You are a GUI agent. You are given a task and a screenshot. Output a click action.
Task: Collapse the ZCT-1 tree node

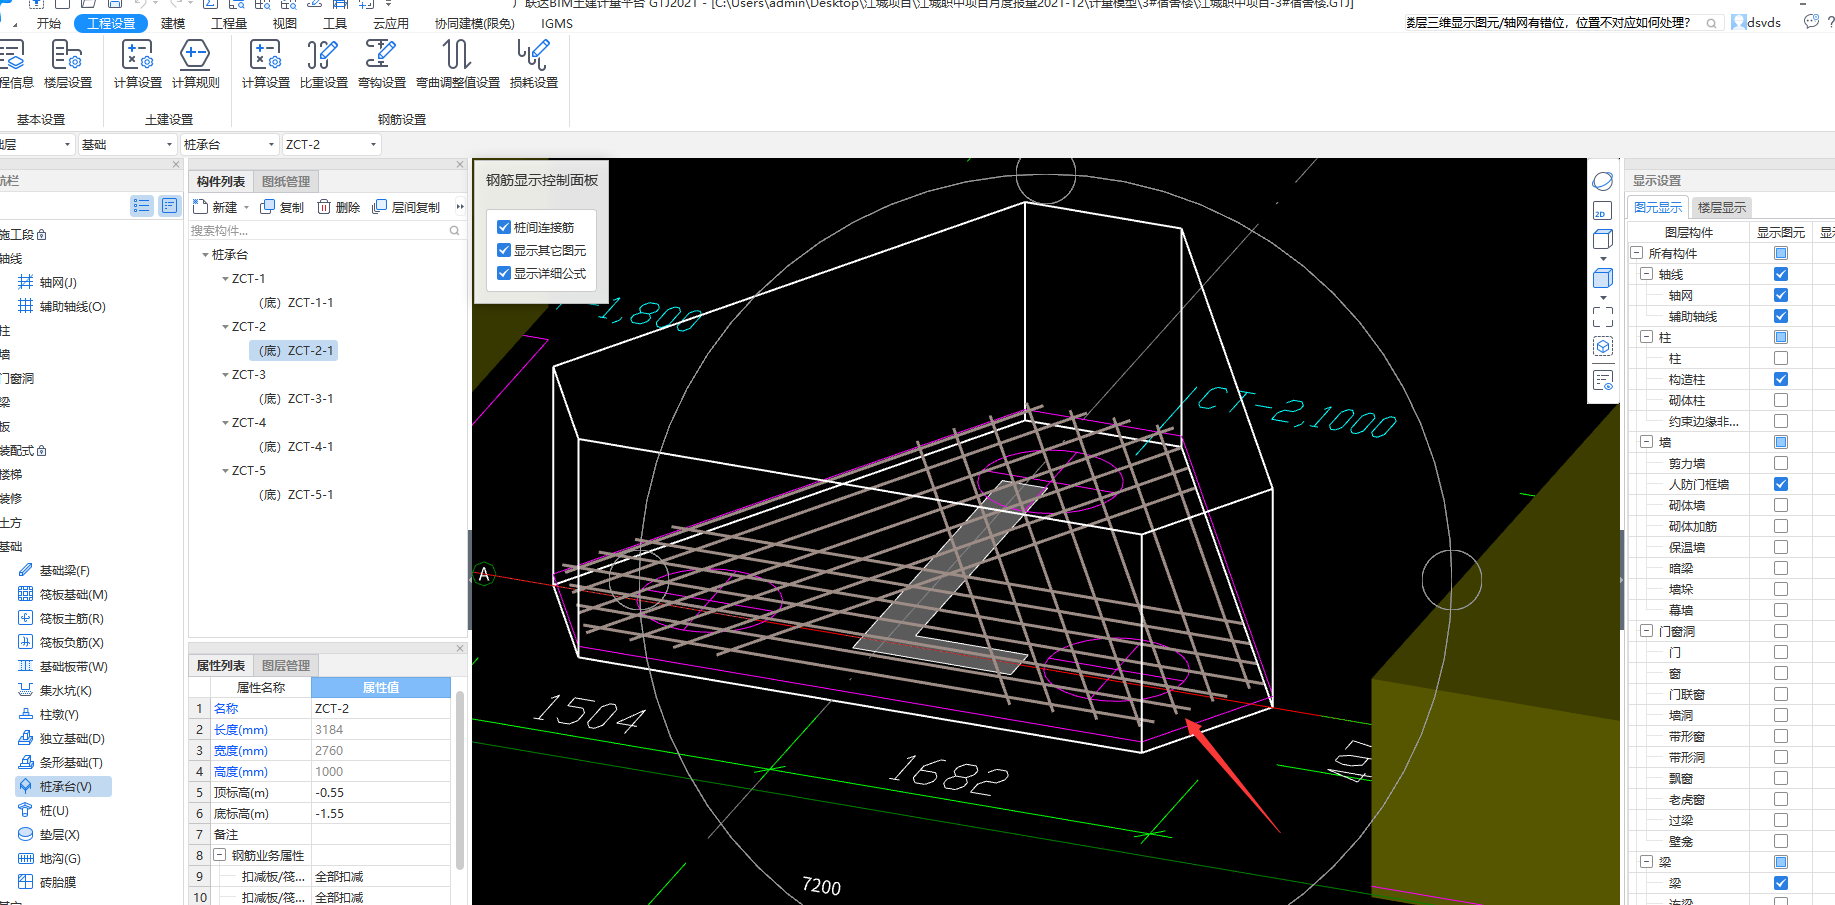(225, 279)
